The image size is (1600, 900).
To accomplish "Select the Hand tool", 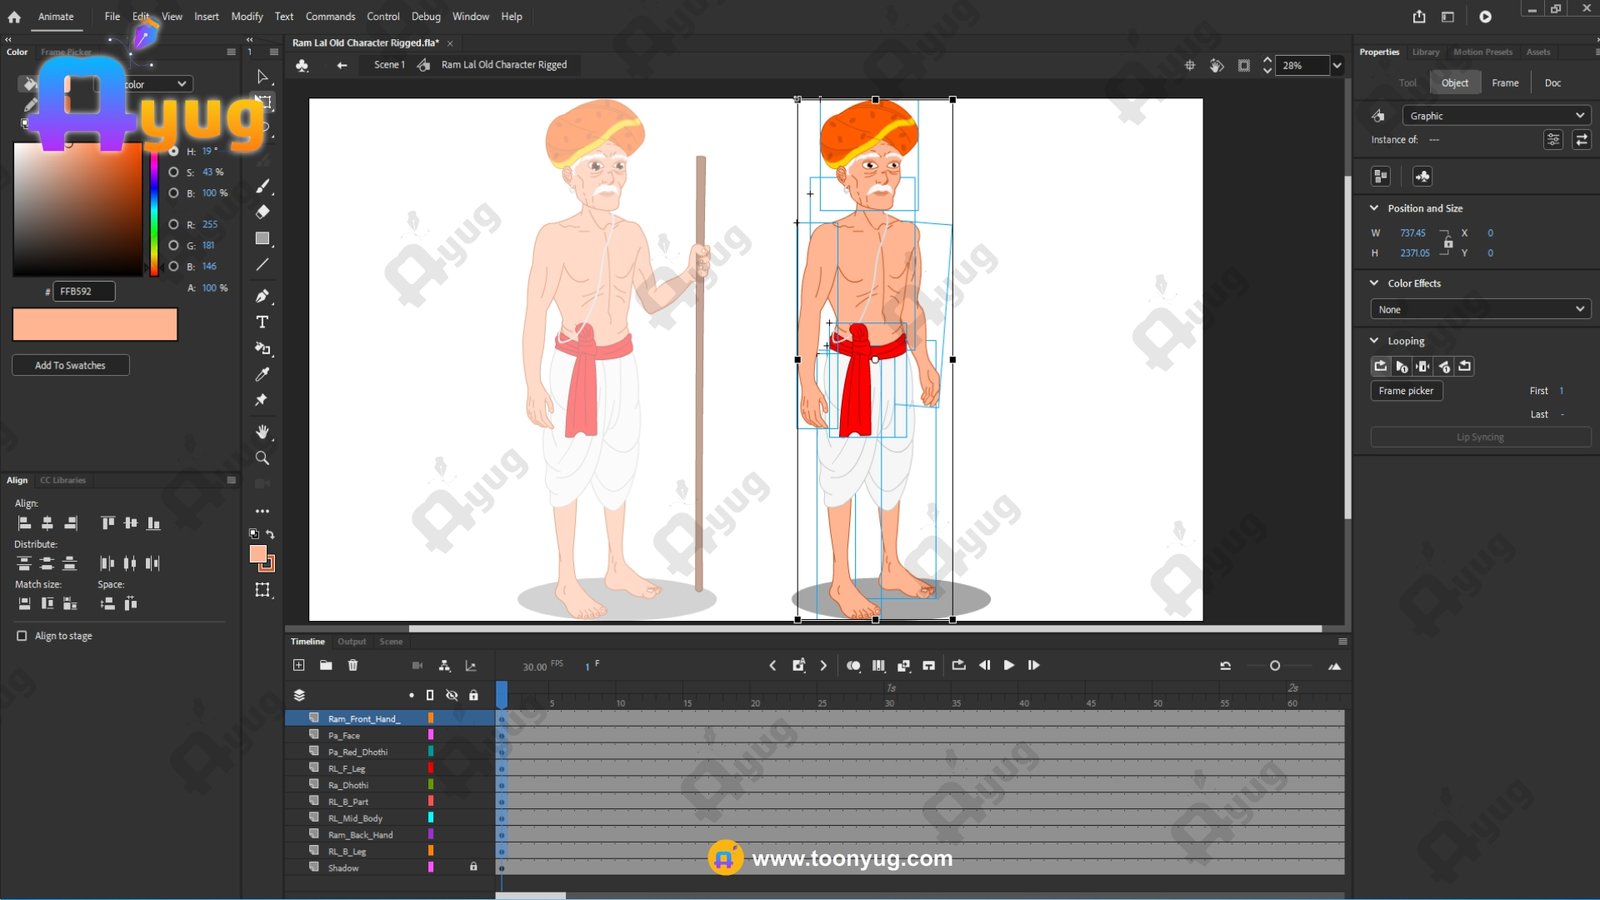I will 262,432.
